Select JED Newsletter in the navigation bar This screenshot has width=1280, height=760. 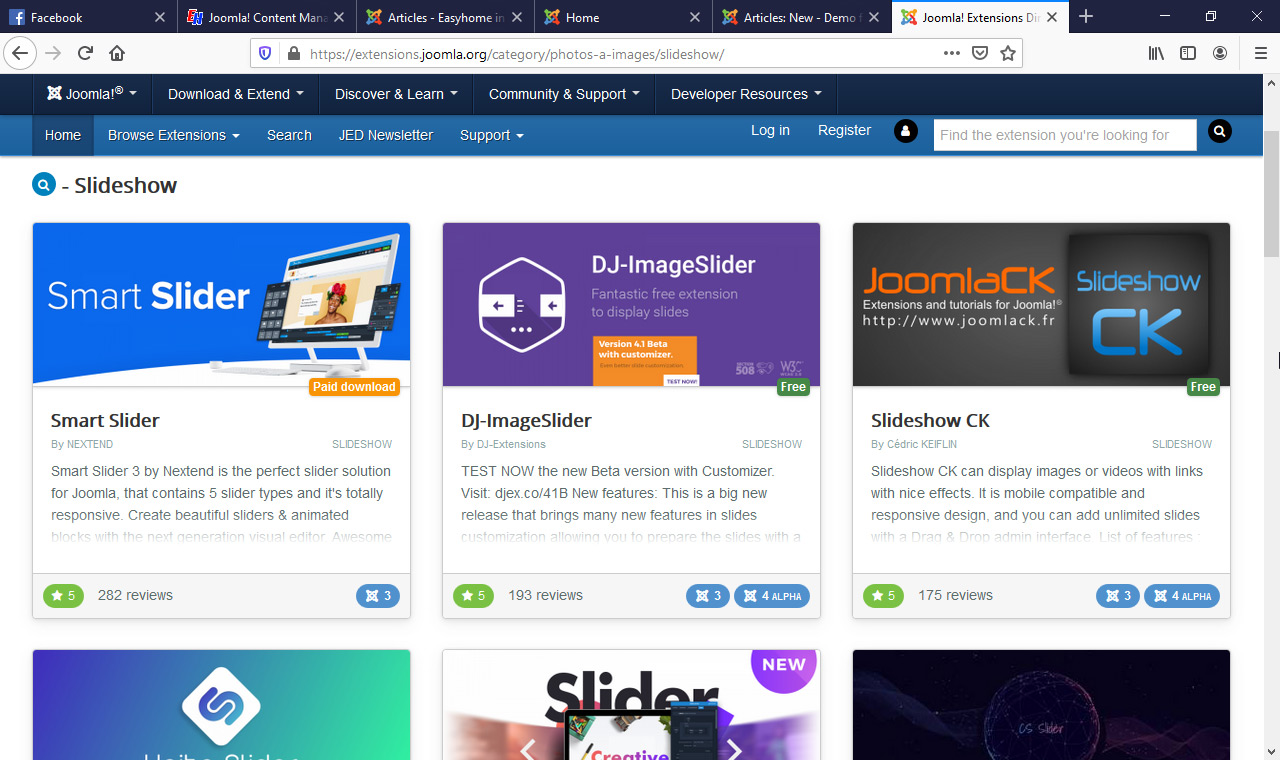pyautogui.click(x=385, y=135)
